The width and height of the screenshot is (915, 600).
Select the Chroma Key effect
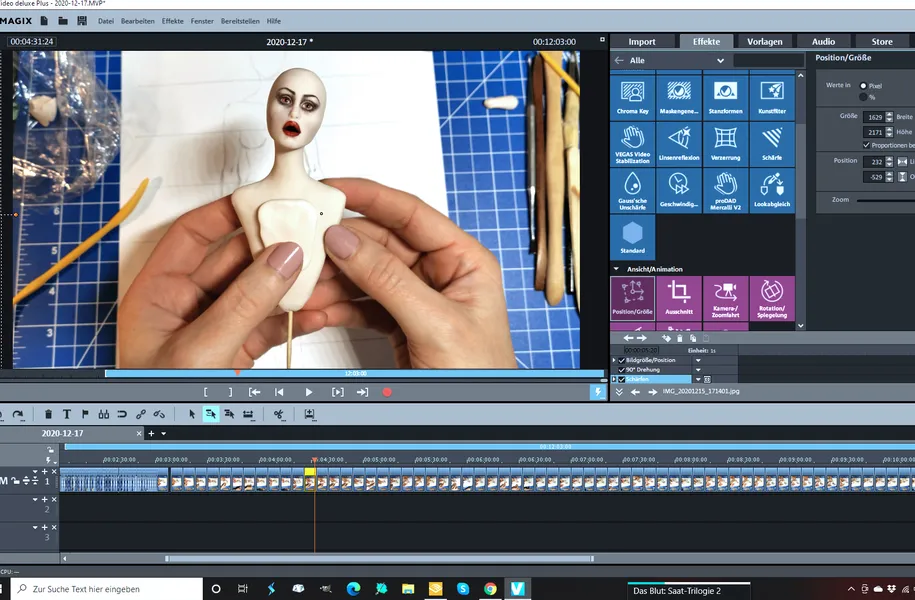633,96
